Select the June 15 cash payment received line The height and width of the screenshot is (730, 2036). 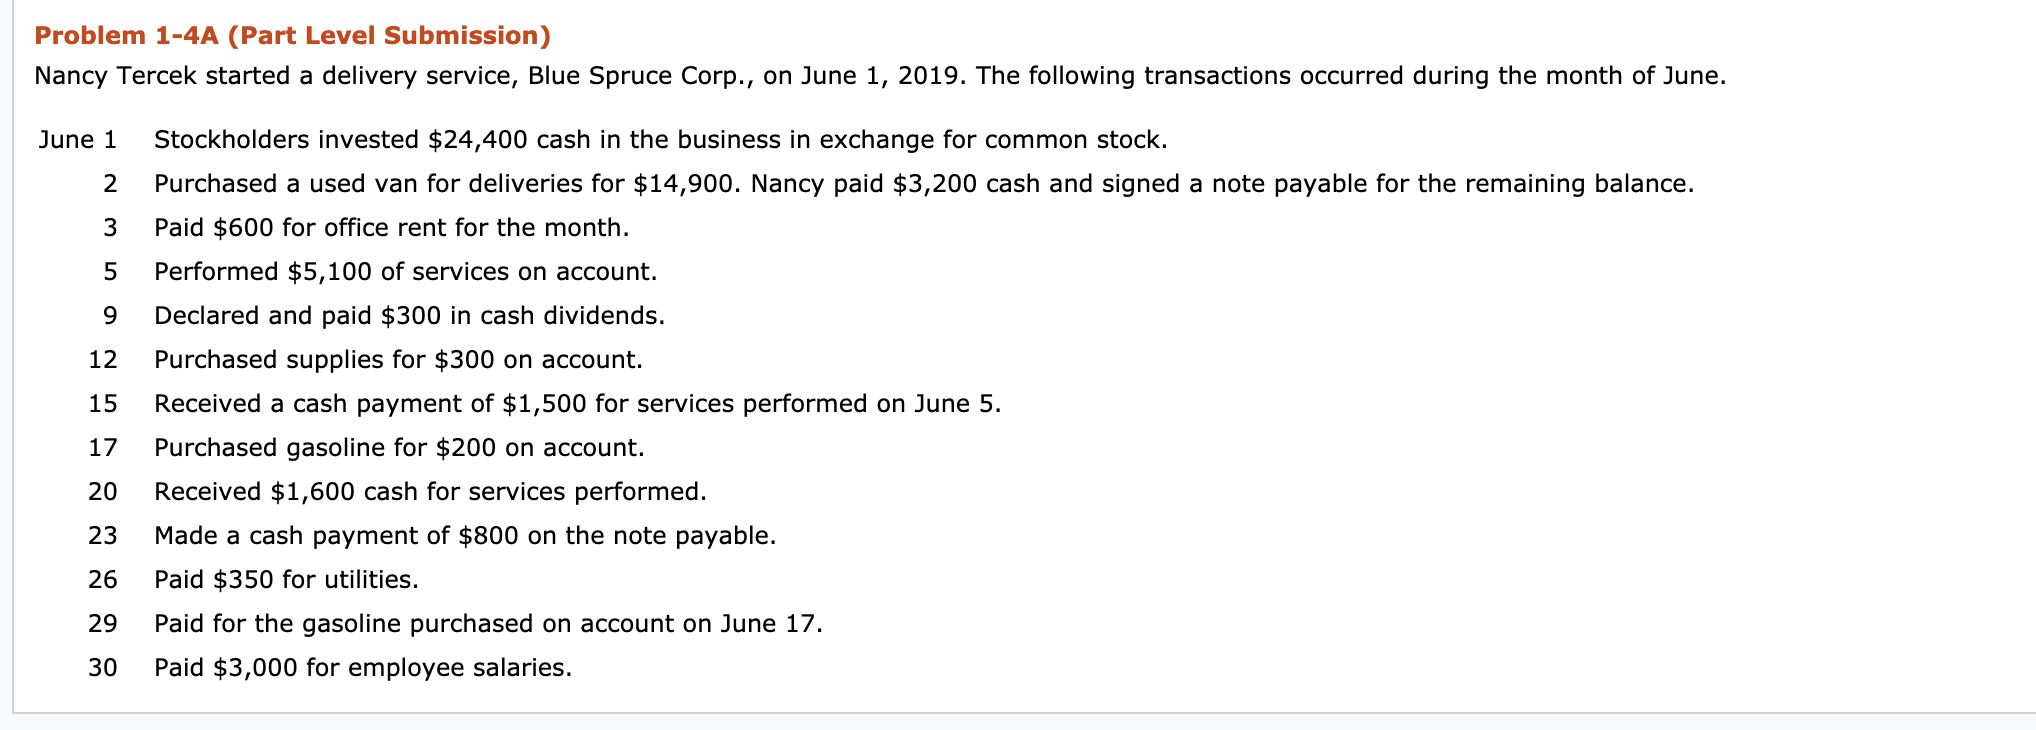click(x=578, y=404)
